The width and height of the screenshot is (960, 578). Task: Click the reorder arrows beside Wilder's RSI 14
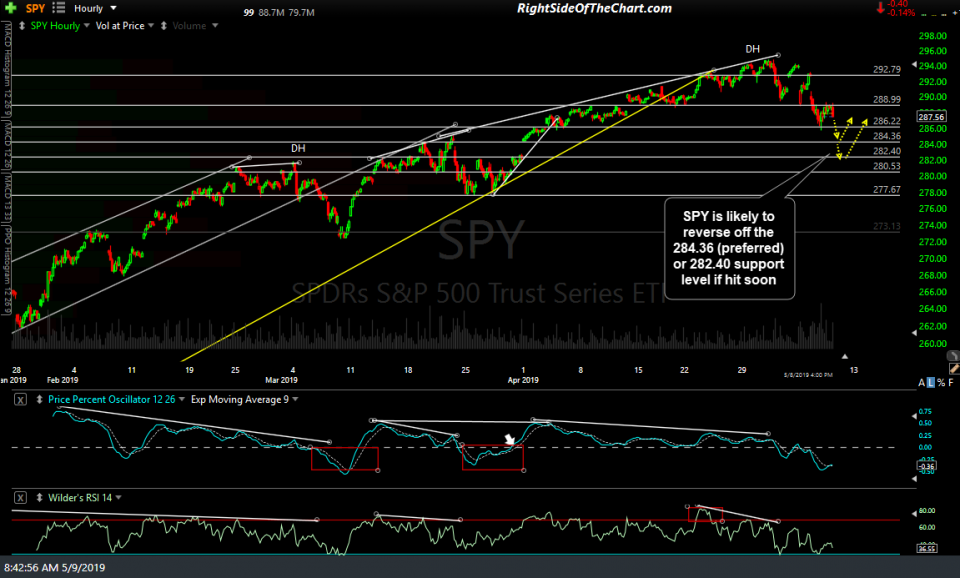[40, 497]
